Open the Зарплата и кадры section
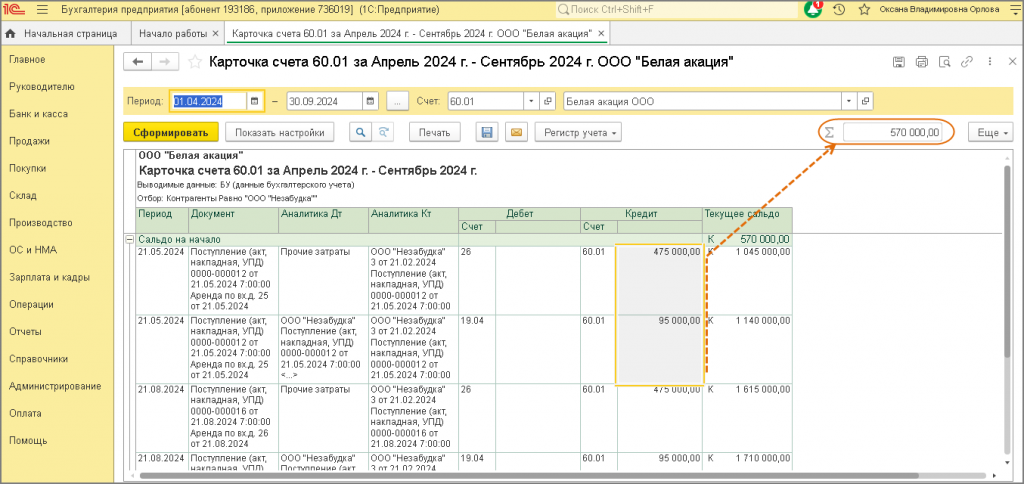The width and height of the screenshot is (1024, 484). coord(50,277)
